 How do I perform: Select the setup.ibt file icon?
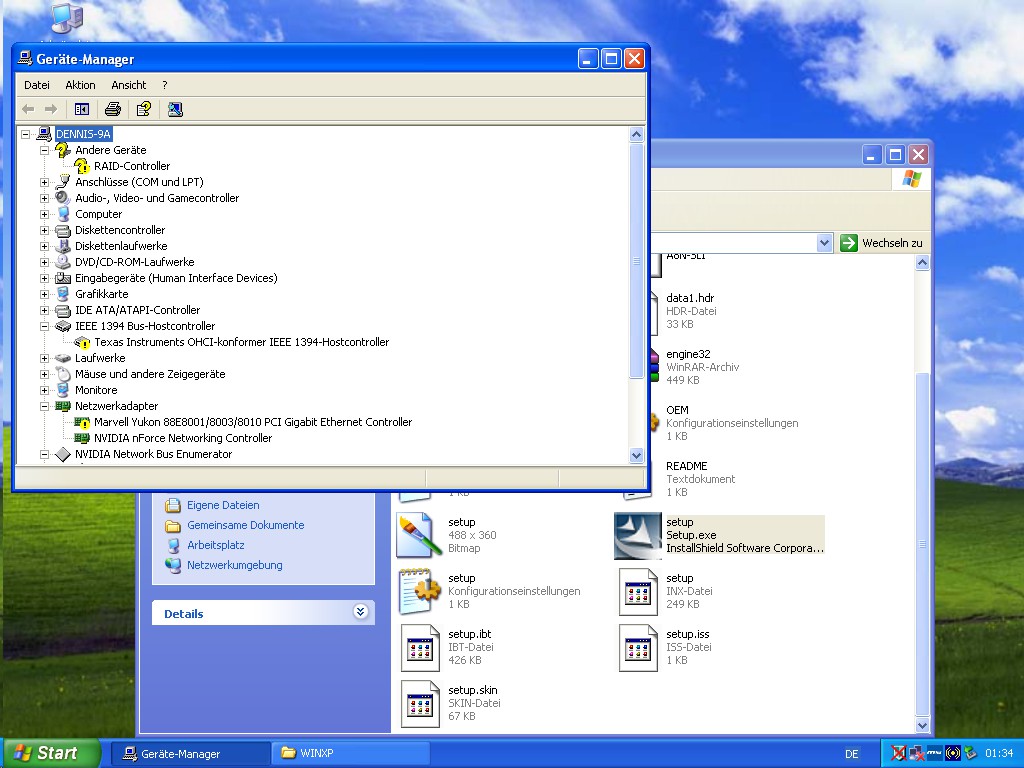coord(420,648)
